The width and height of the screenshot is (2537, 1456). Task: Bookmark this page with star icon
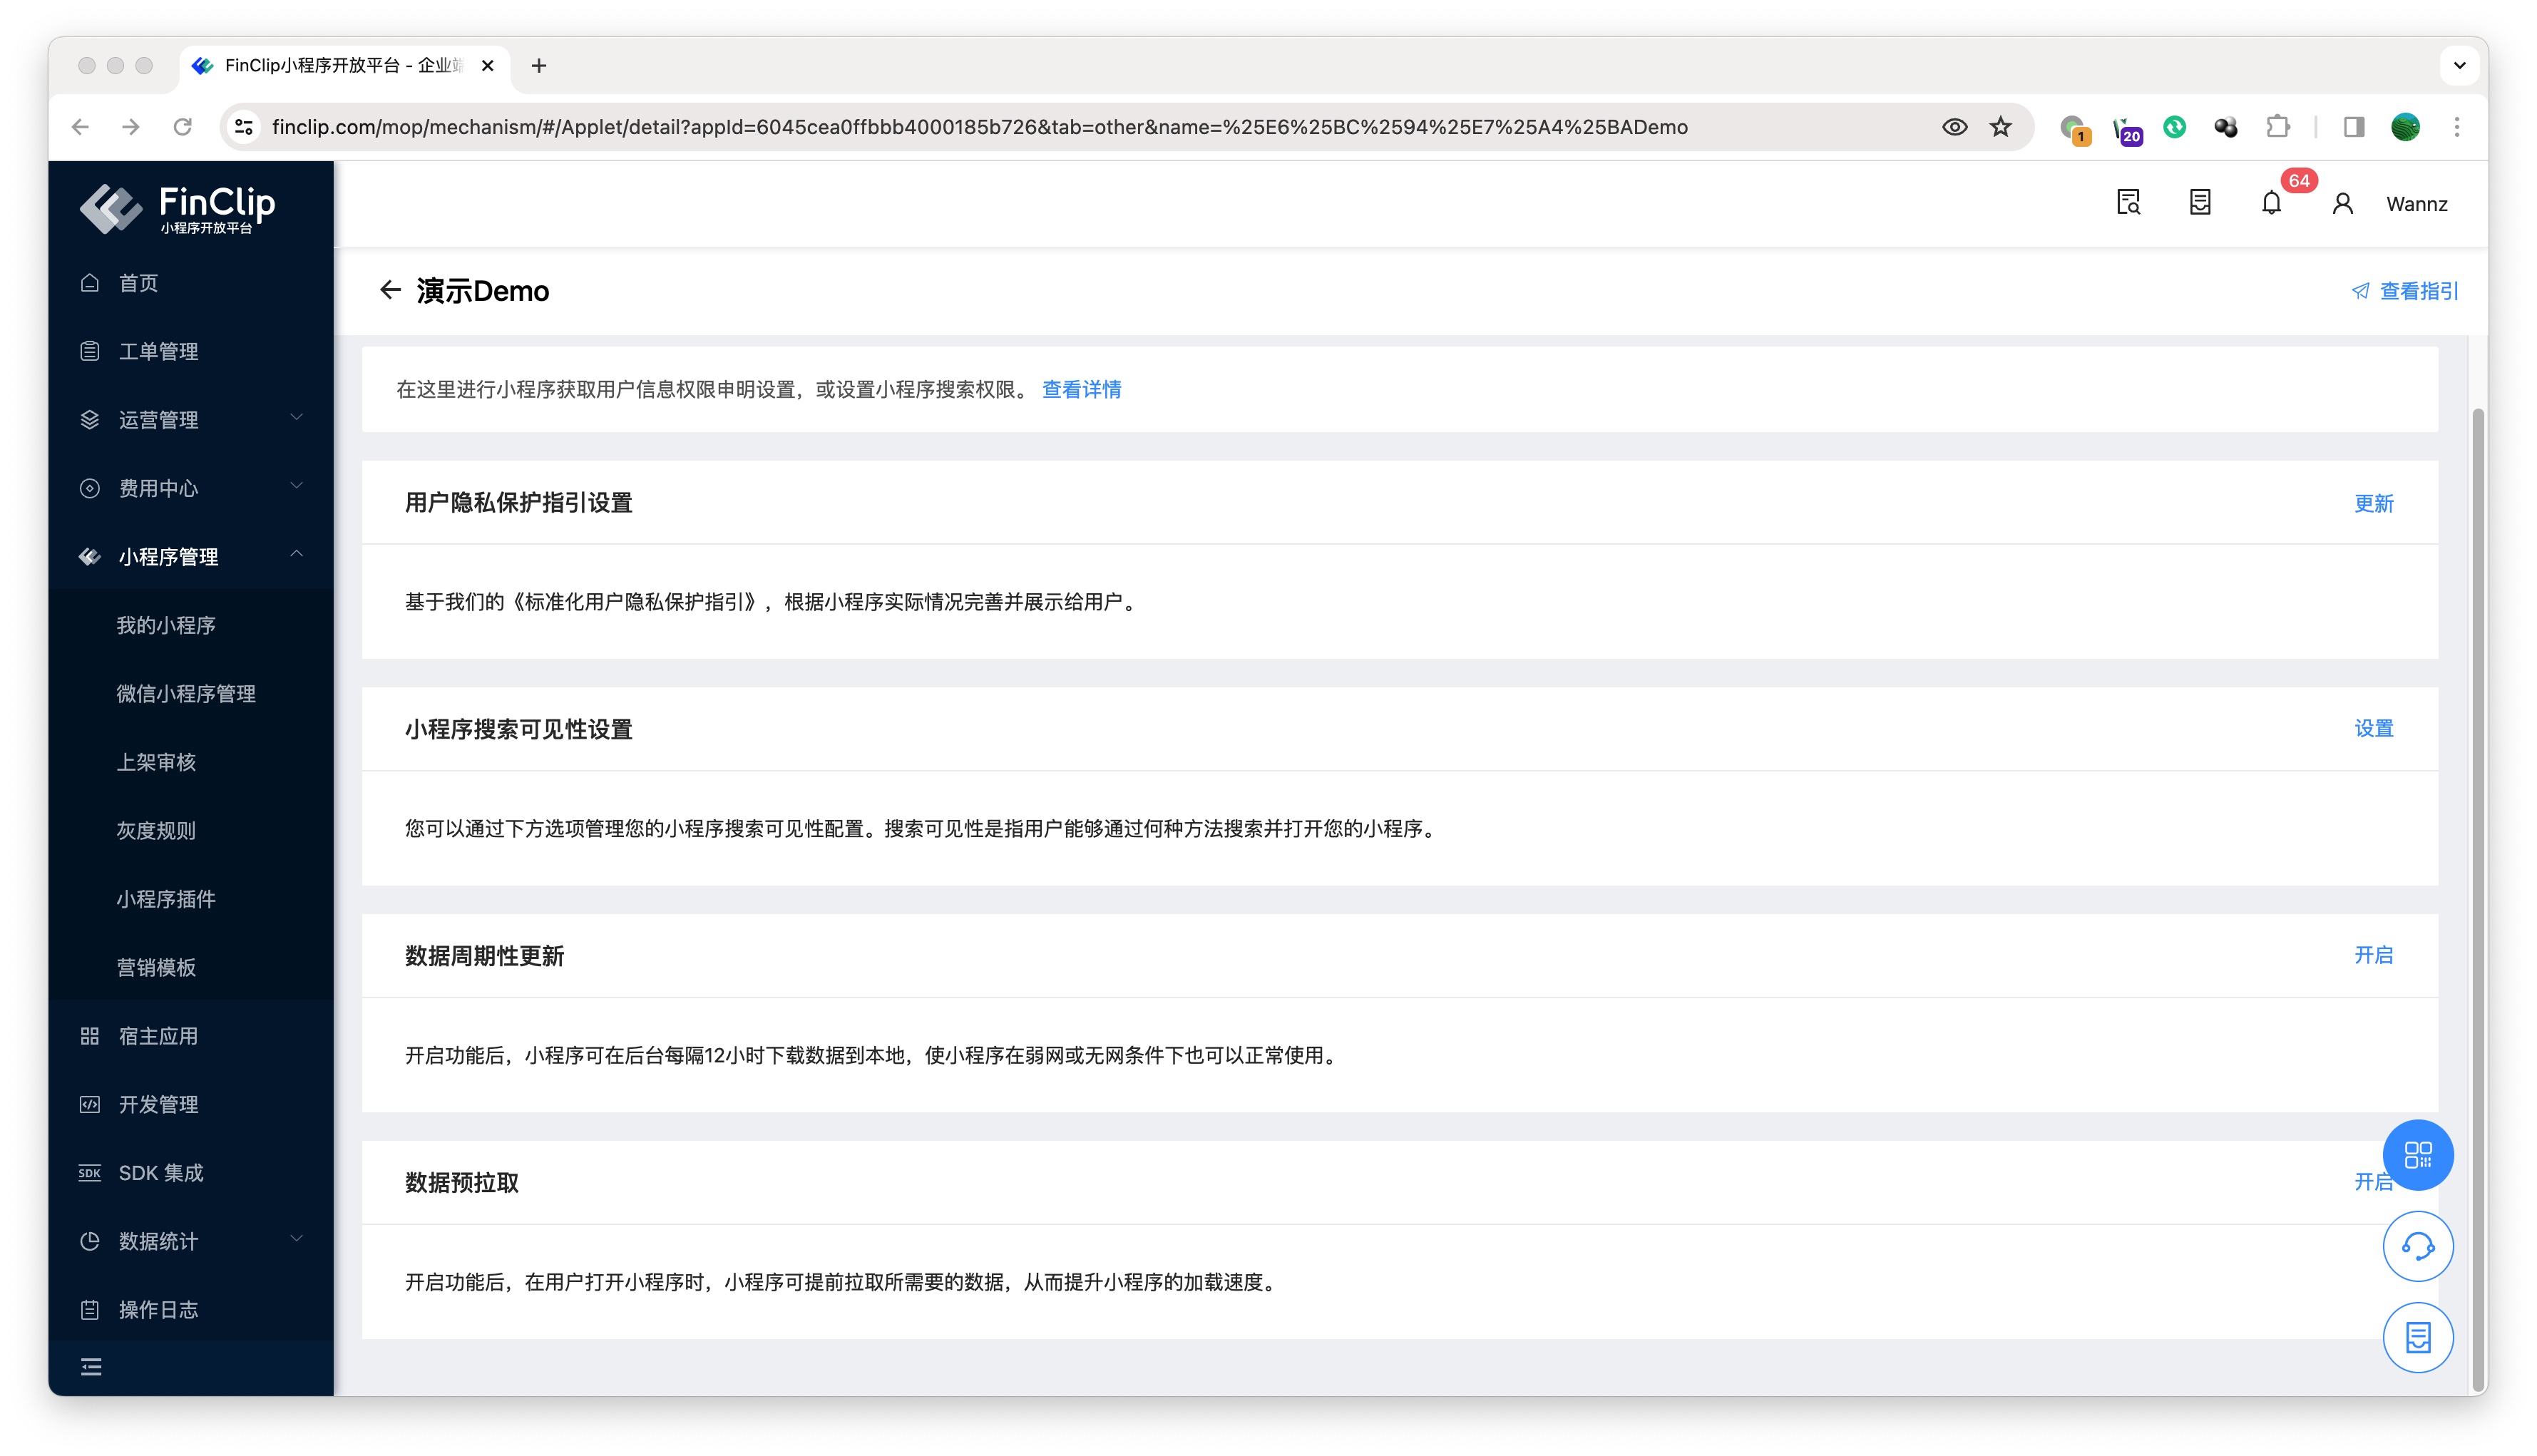click(x=2000, y=127)
